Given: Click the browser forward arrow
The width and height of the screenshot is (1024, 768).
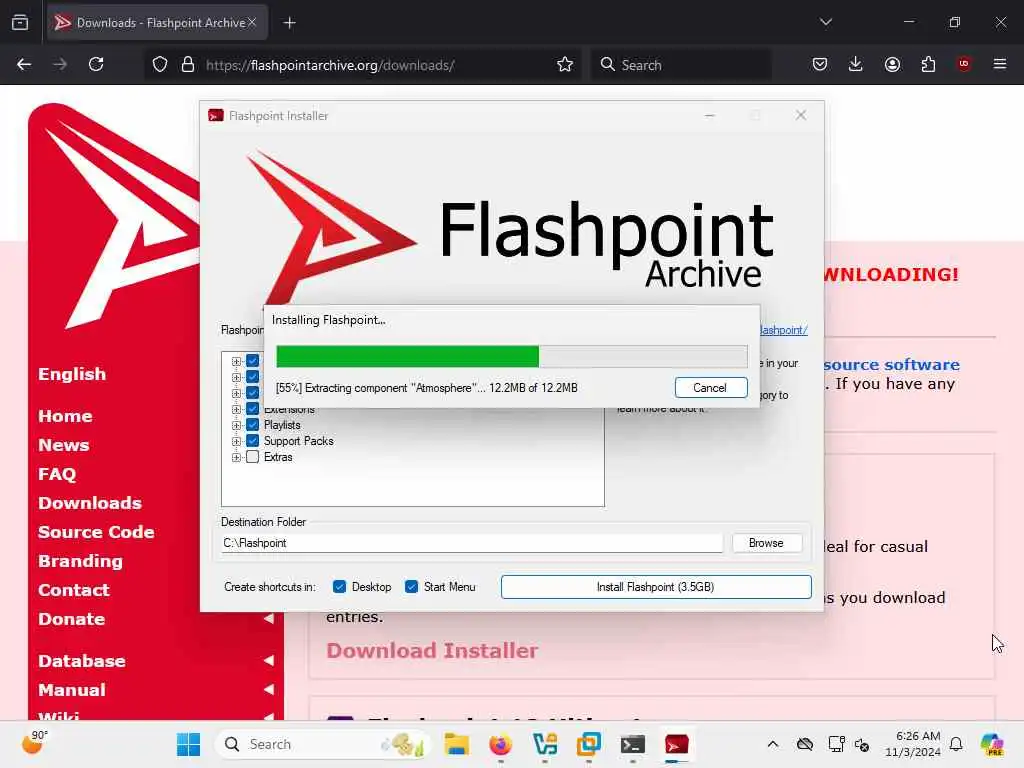Looking at the screenshot, I should 60,64.
